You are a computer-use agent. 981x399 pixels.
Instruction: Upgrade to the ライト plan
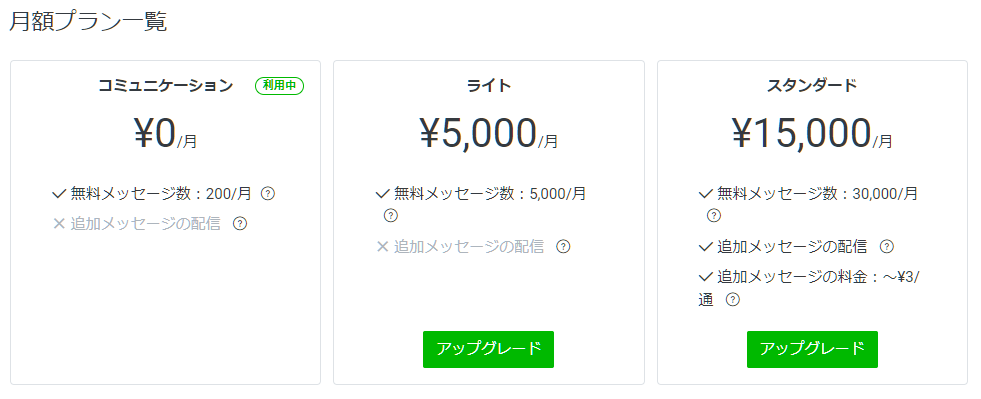click(x=488, y=349)
